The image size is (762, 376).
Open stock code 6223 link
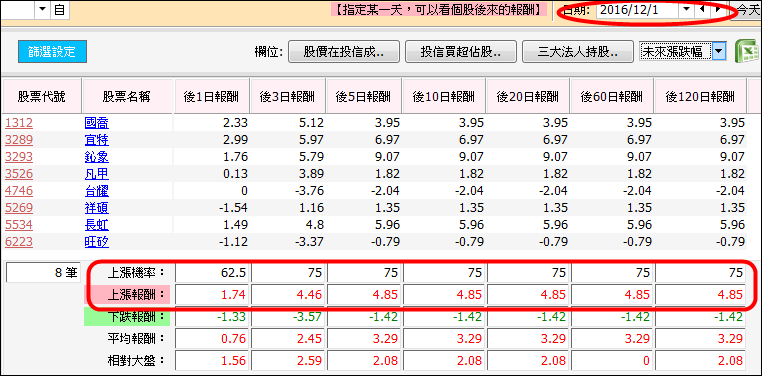tap(19, 241)
